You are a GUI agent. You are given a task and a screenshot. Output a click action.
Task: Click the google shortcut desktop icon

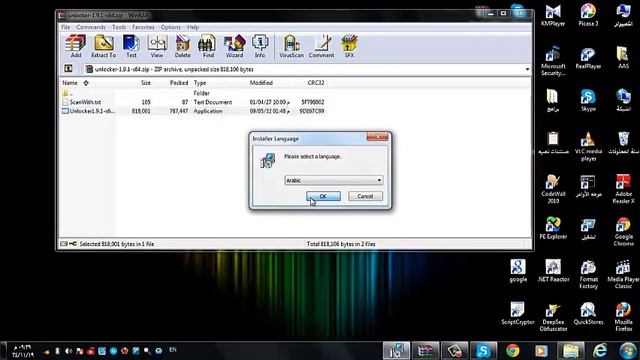pos(518,271)
